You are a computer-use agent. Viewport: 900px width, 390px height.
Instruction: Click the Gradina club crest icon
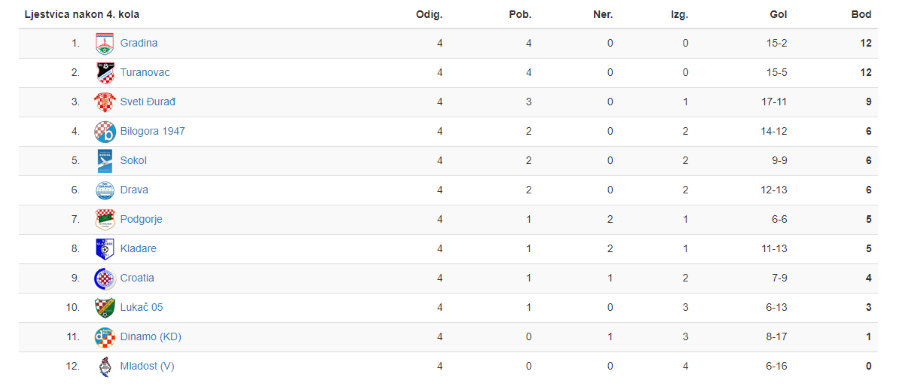click(104, 44)
